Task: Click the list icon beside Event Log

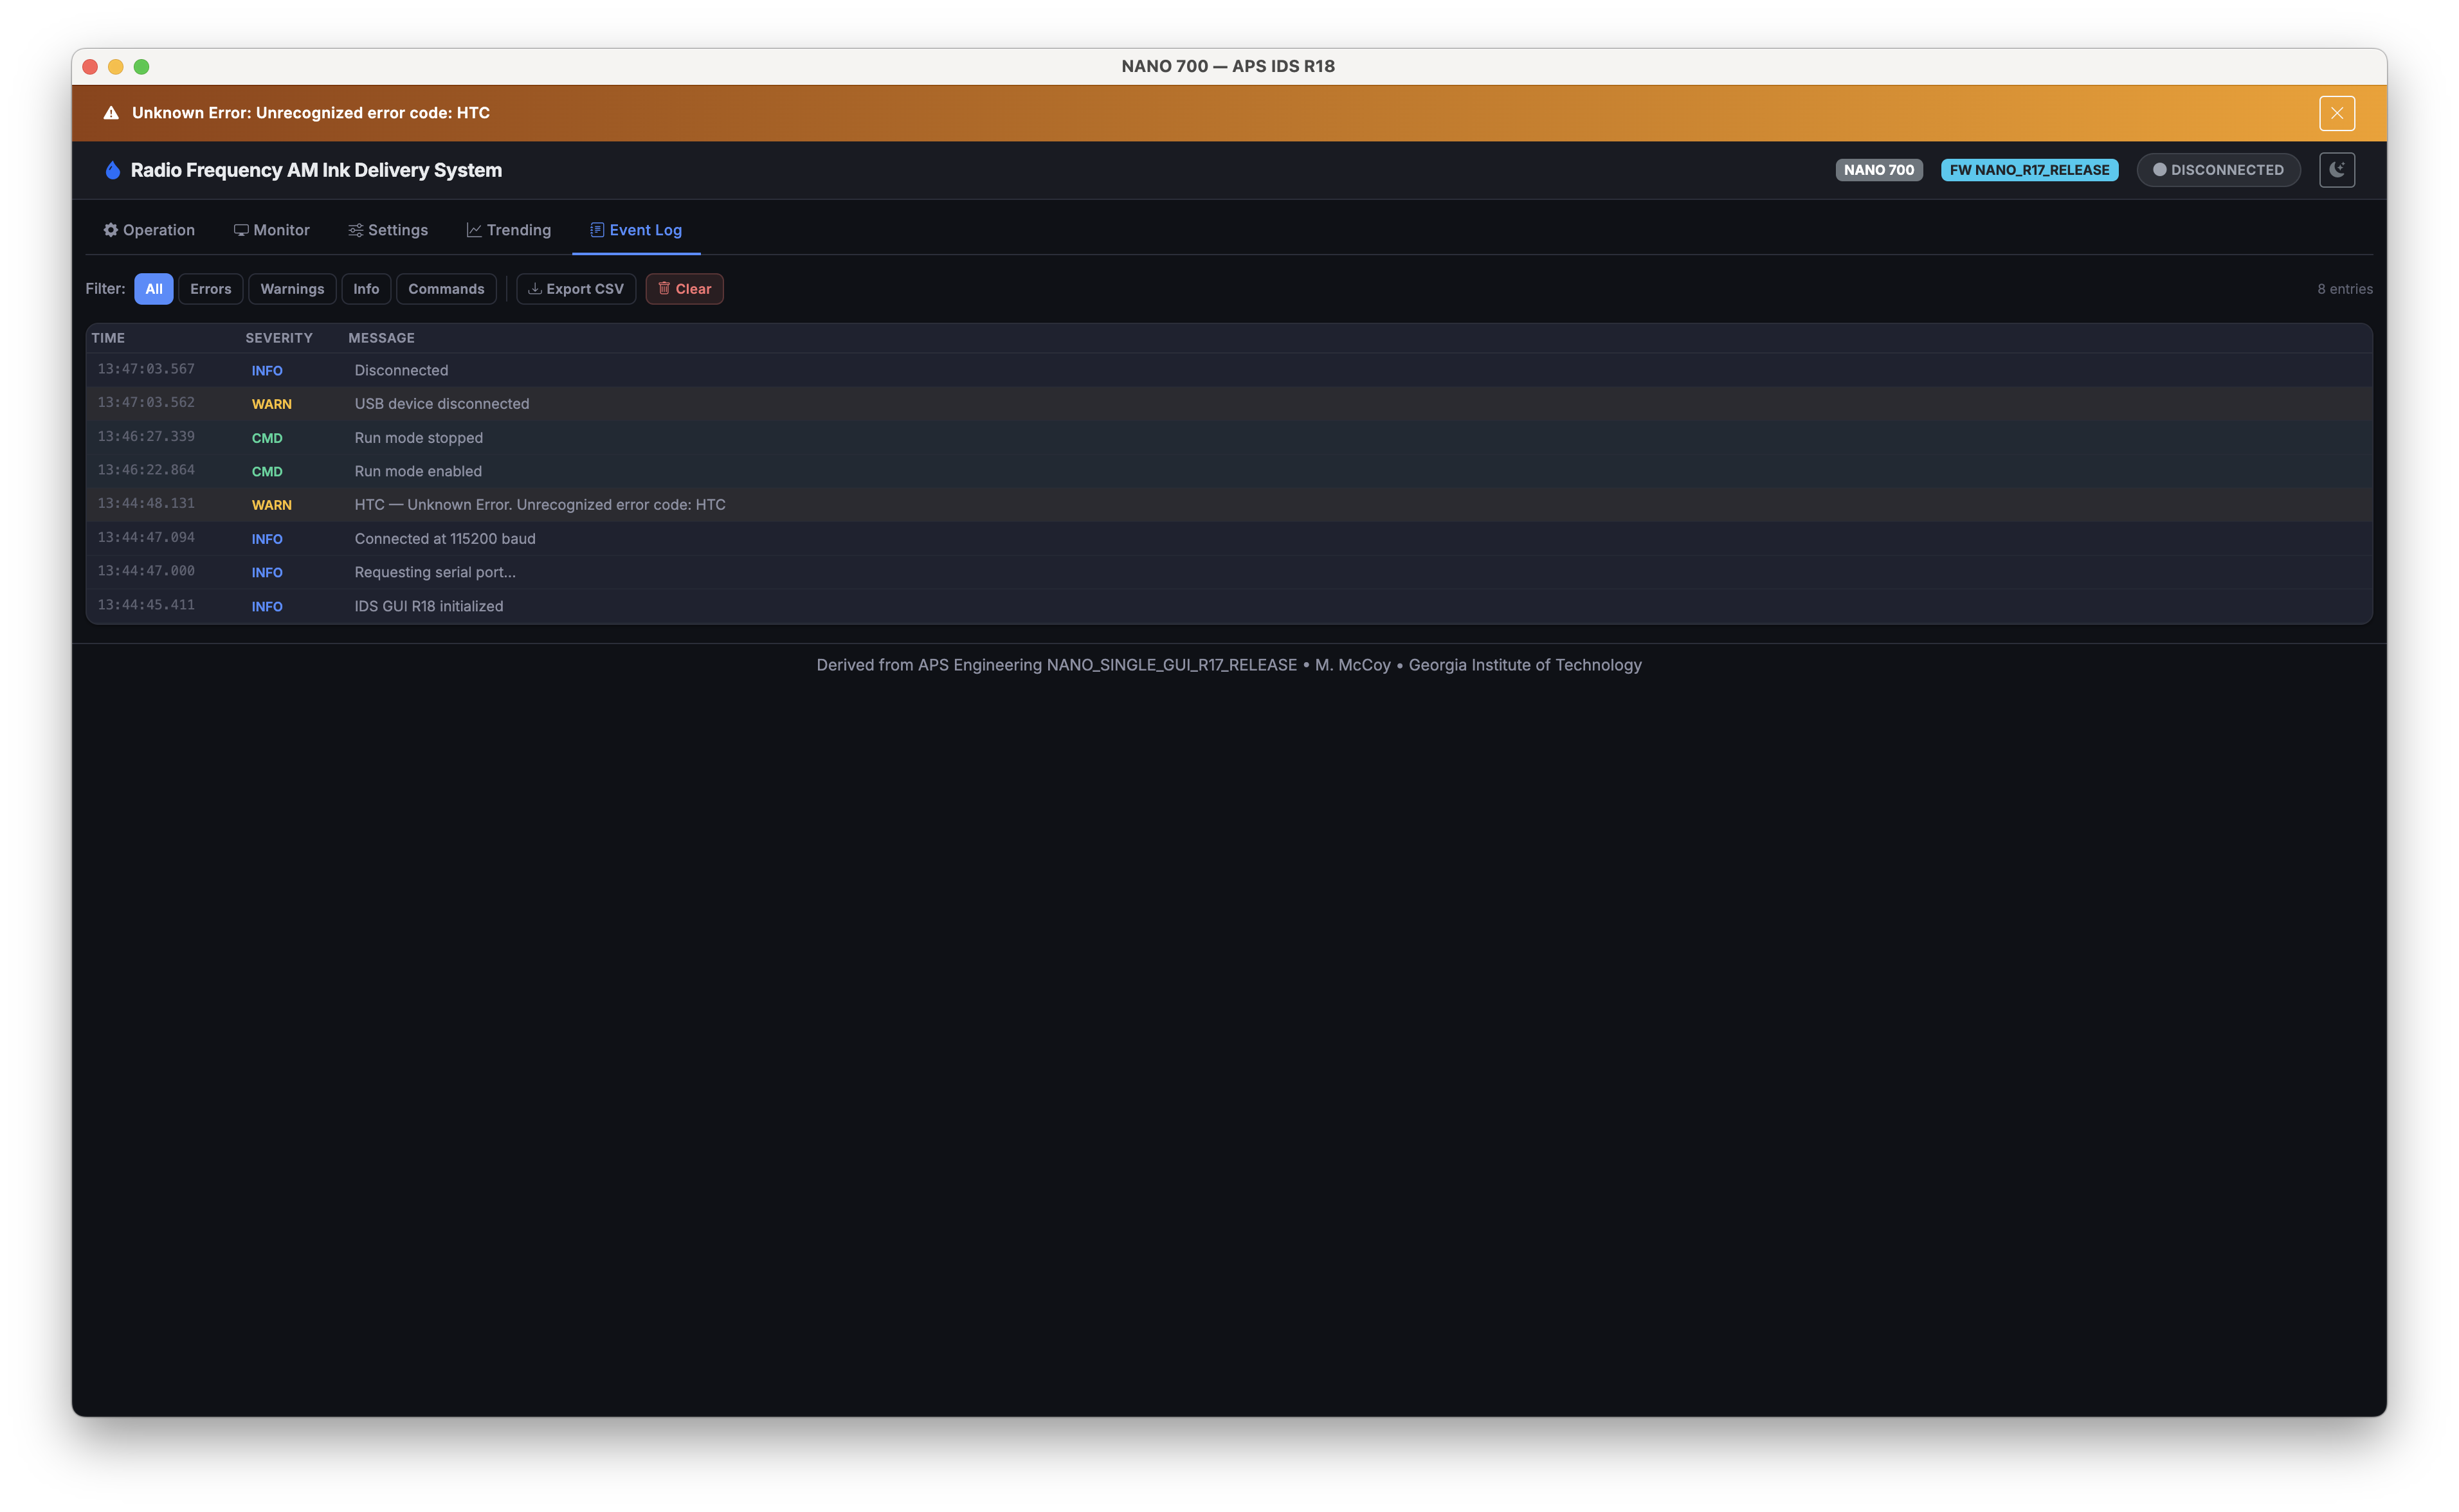Action: pyautogui.click(x=598, y=229)
